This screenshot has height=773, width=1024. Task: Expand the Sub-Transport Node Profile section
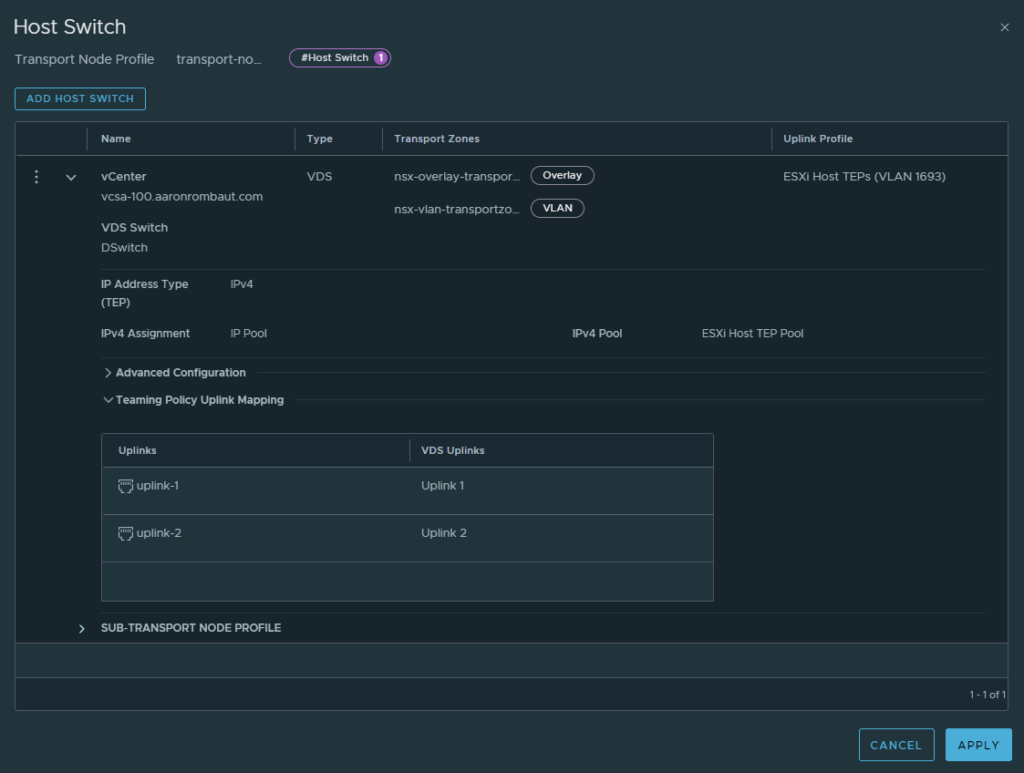(x=82, y=629)
